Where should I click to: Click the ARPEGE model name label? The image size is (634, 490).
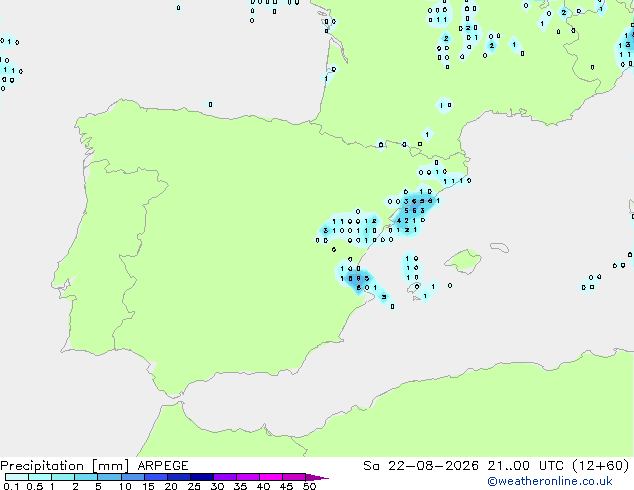click(x=163, y=466)
